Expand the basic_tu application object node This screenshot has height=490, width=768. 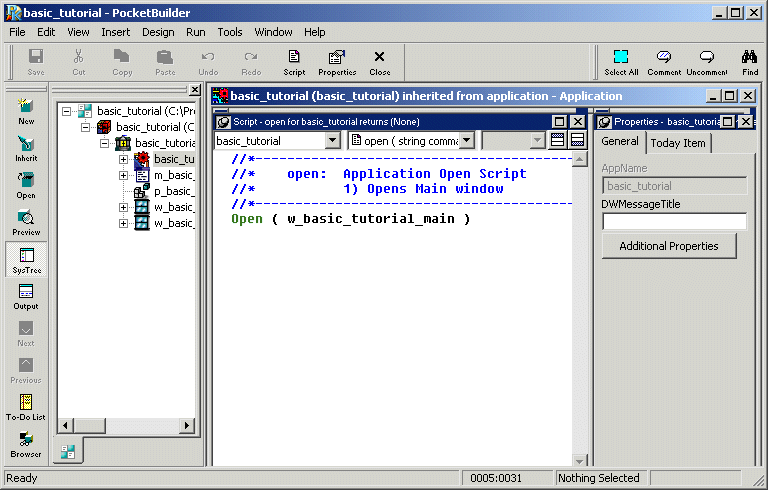[123, 159]
